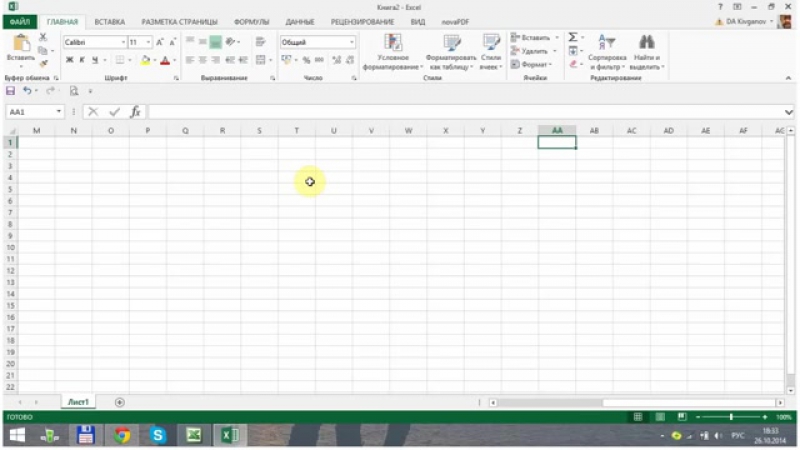Image resolution: width=800 pixels, height=450 pixels.
Task: Open the ВСТАВКА ribbon tab
Action: coord(110,21)
